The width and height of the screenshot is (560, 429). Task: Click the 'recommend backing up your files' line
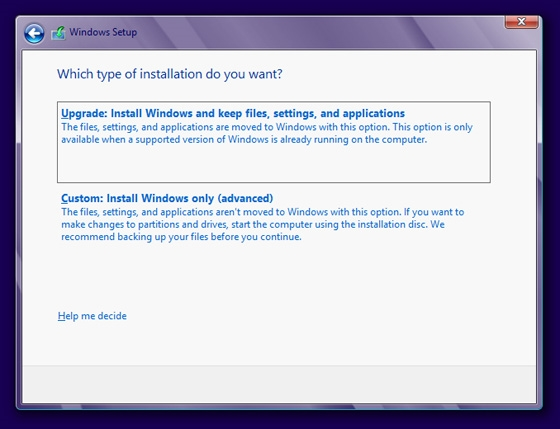[181, 237]
